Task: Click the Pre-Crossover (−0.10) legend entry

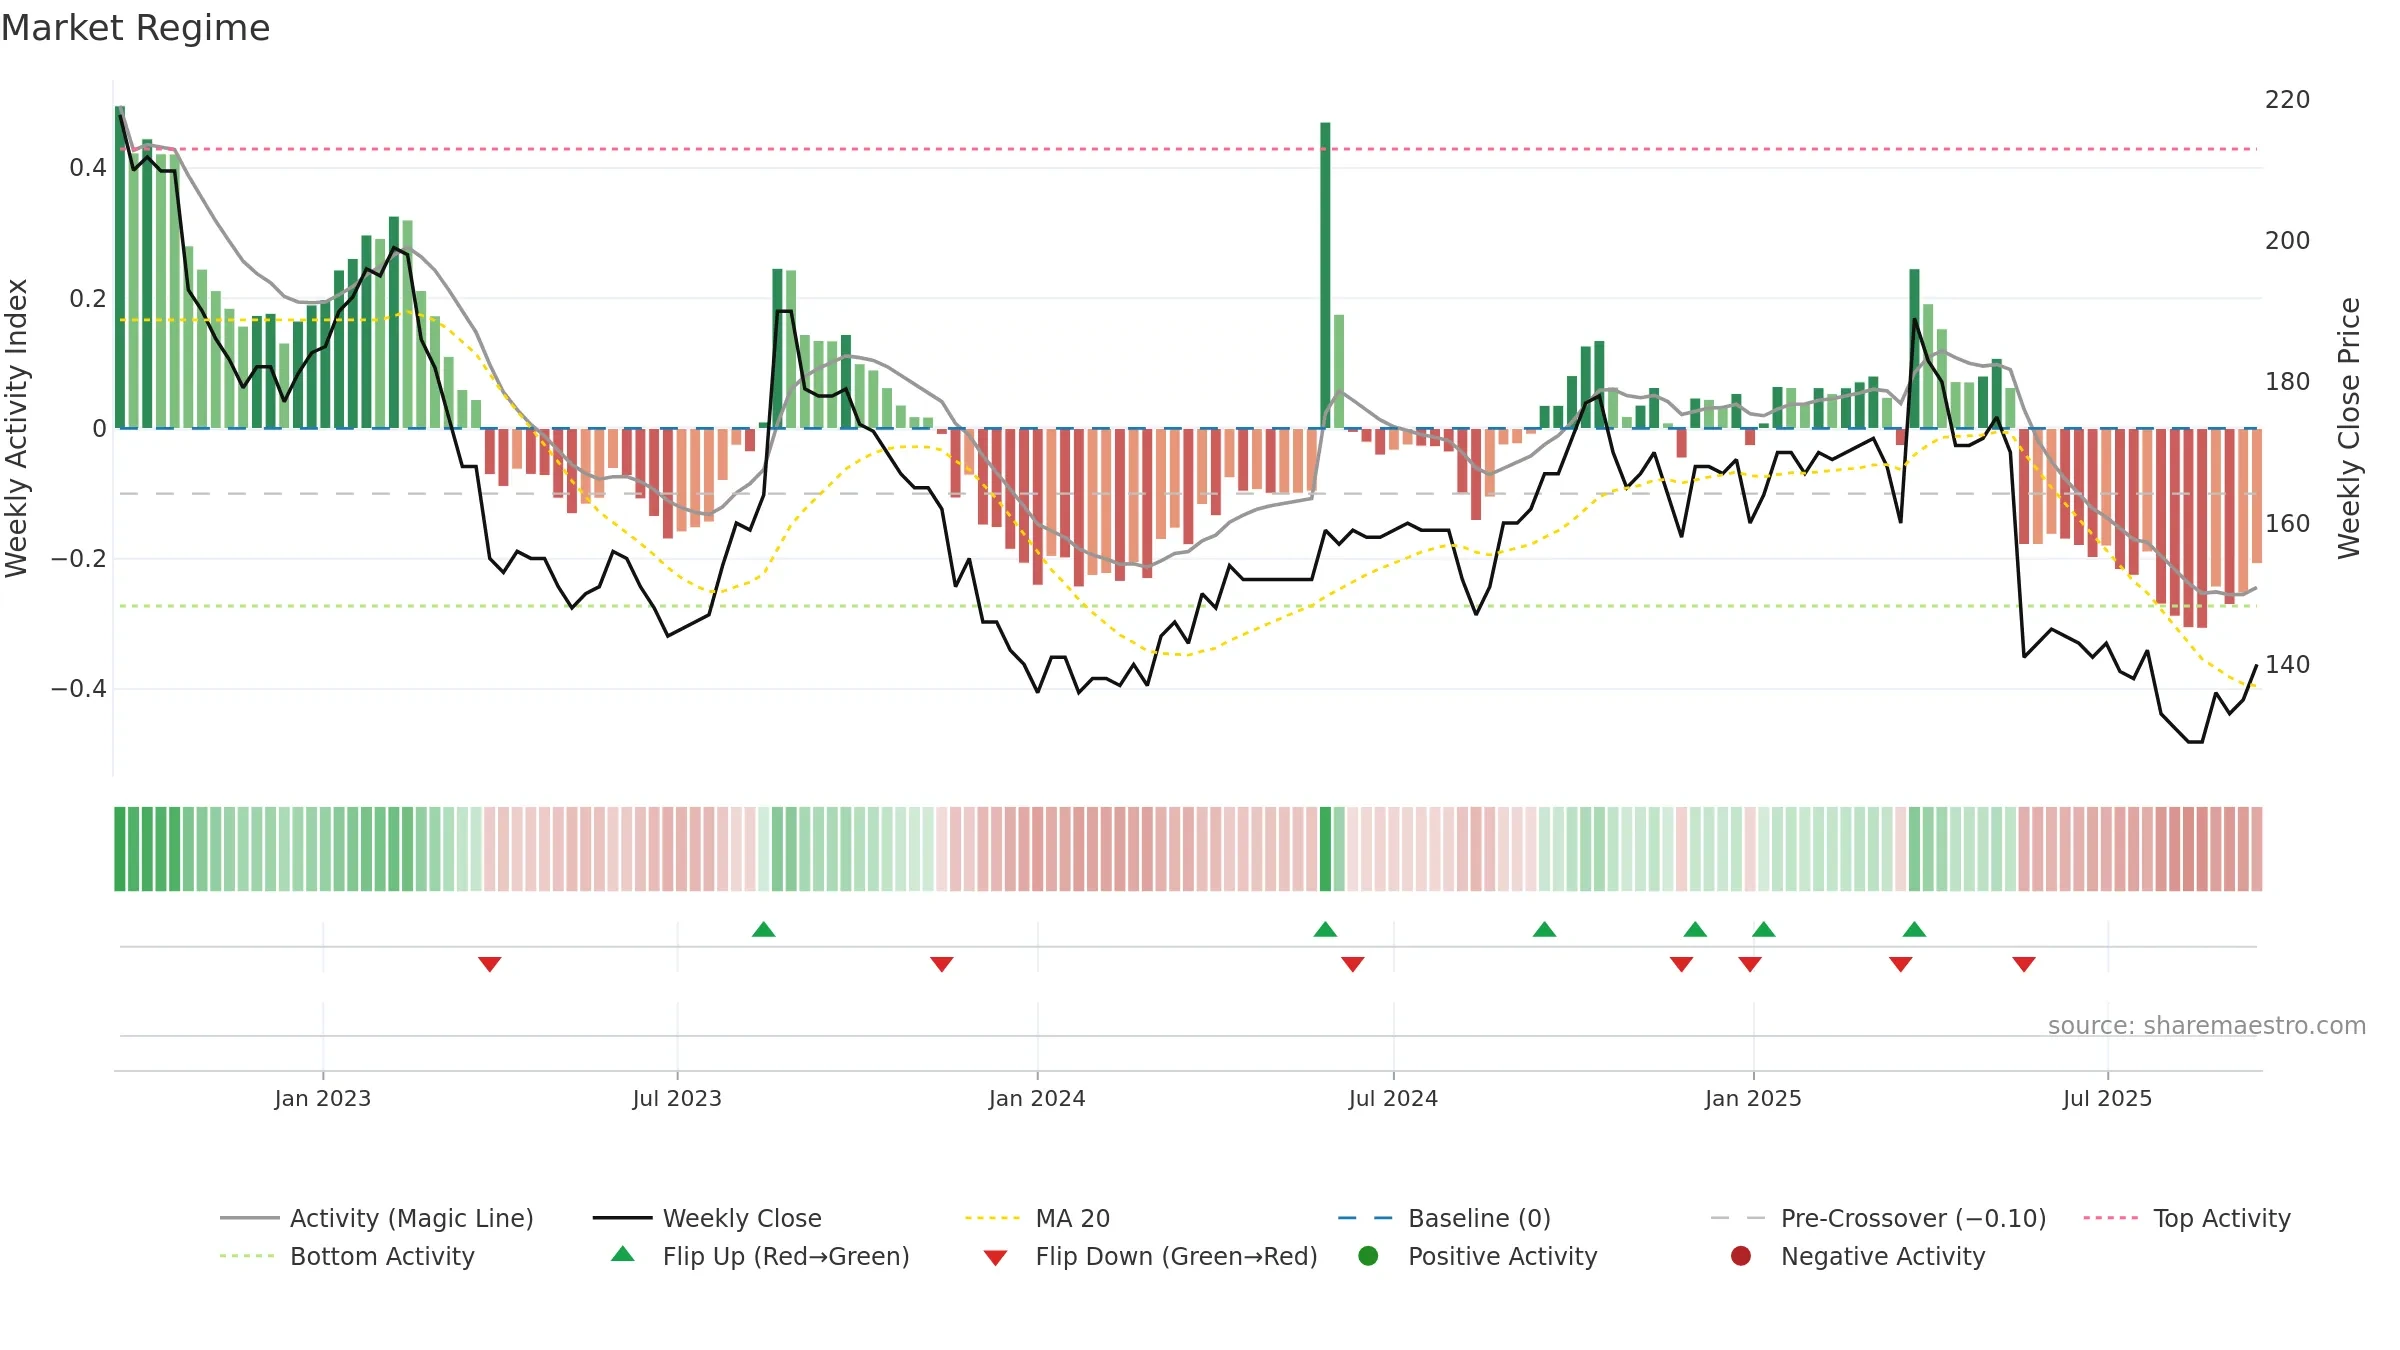Action: [x=1878, y=1218]
